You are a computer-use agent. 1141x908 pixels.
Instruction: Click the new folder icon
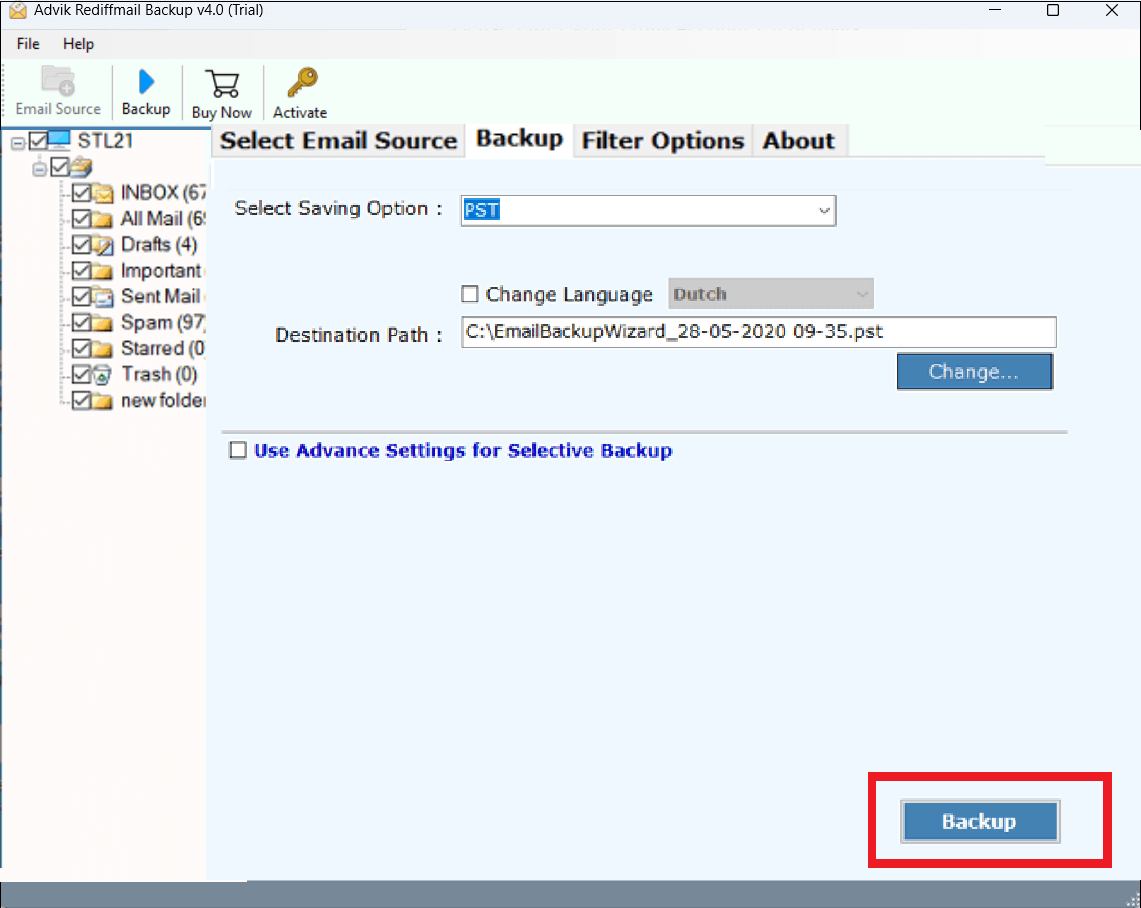point(103,401)
